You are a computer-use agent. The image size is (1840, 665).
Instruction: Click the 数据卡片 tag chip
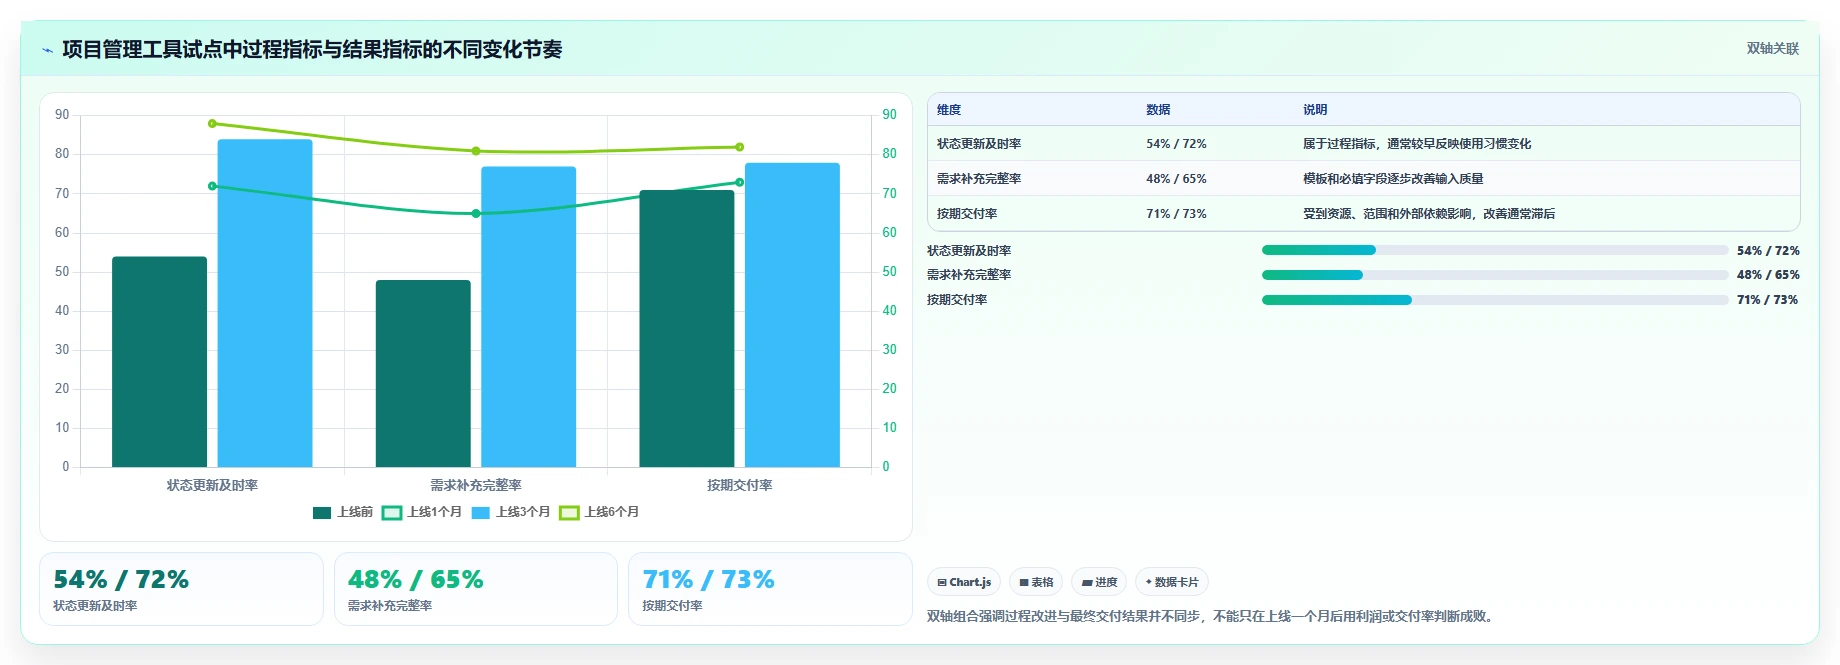(x=1172, y=582)
